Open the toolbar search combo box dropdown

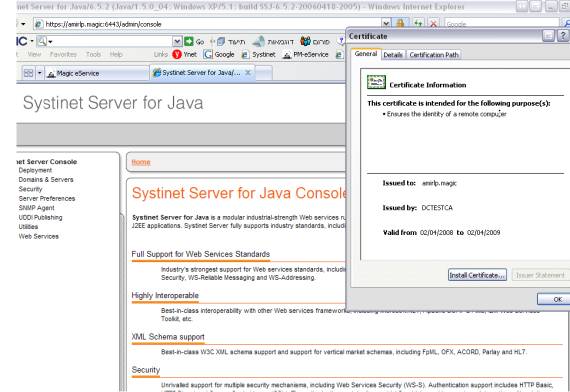[177, 41]
